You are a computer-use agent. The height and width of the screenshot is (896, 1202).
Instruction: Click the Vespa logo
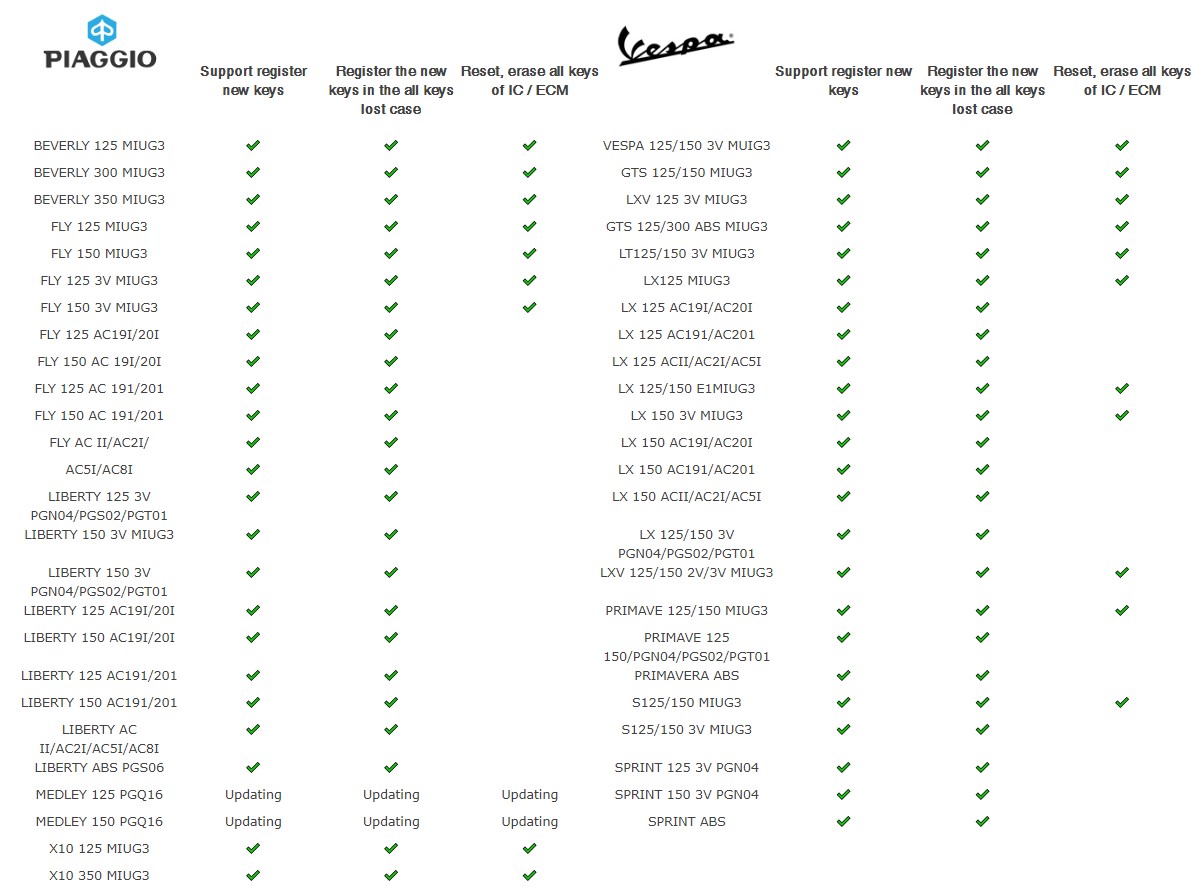click(676, 45)
